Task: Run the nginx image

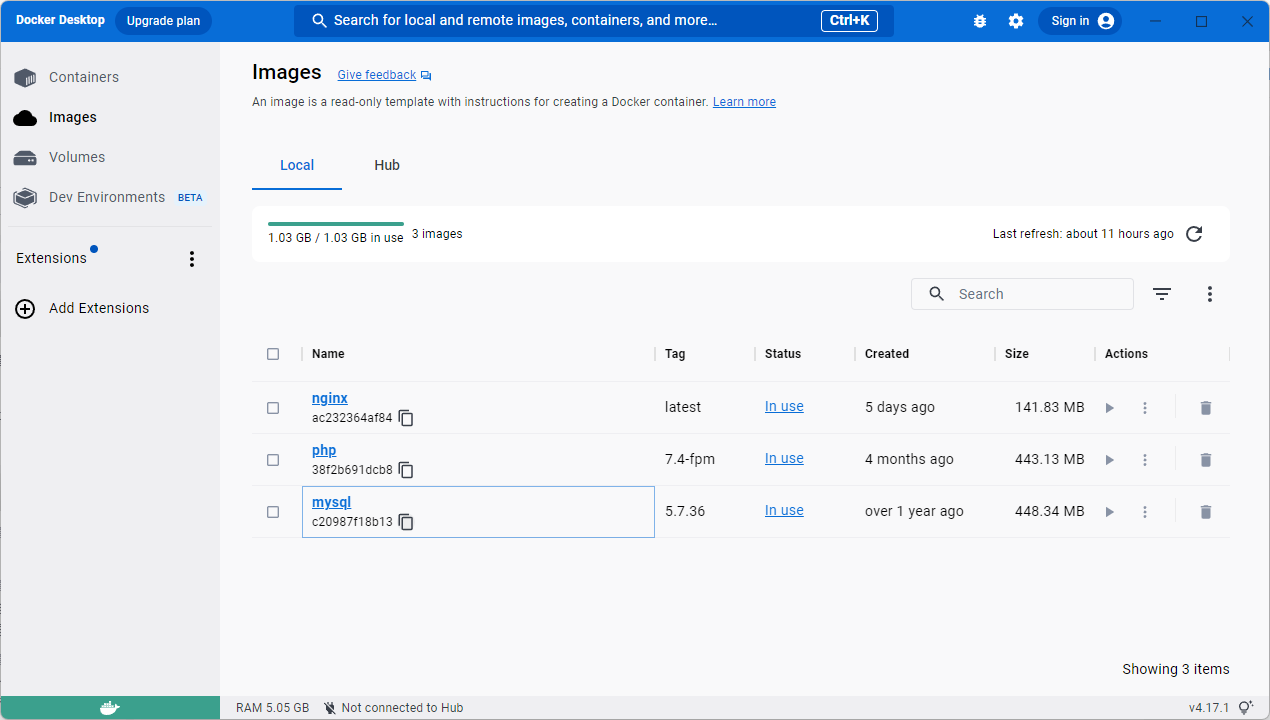Action: [x=1109, y=408]
